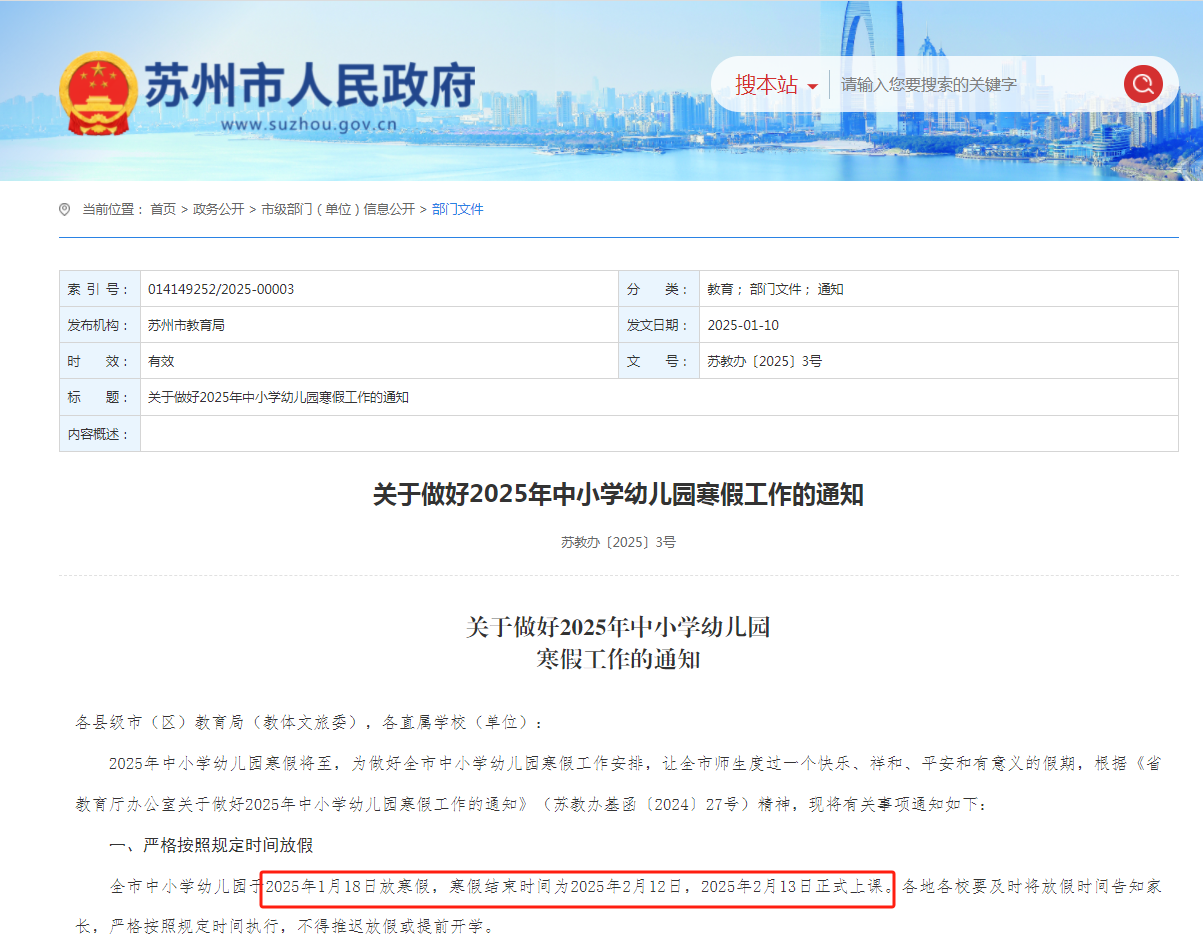This screenshot has height=937, width=1203.
Task: Click the notice title in the 标题 table row
Action: (278, 397)
